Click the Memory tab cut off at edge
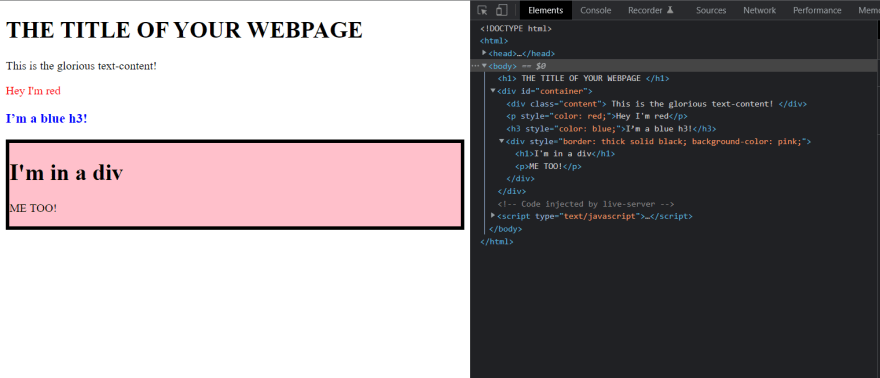This screenshot has width=880, height=378. point(869,10)
